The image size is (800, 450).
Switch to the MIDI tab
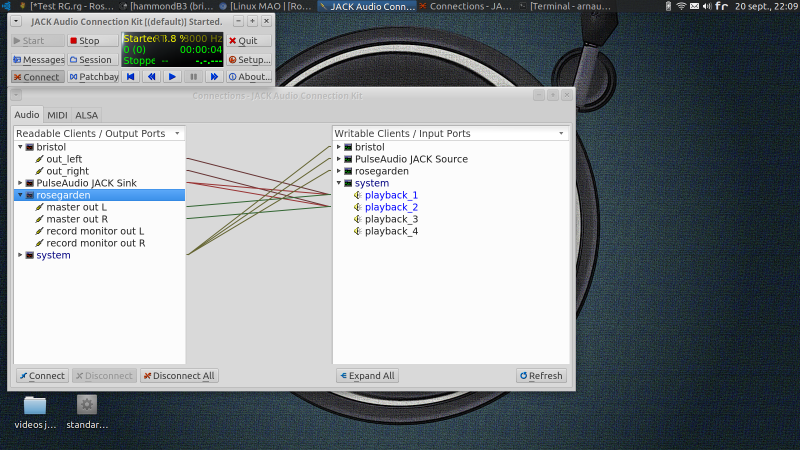pyautogui.click(x=57, y=115)
